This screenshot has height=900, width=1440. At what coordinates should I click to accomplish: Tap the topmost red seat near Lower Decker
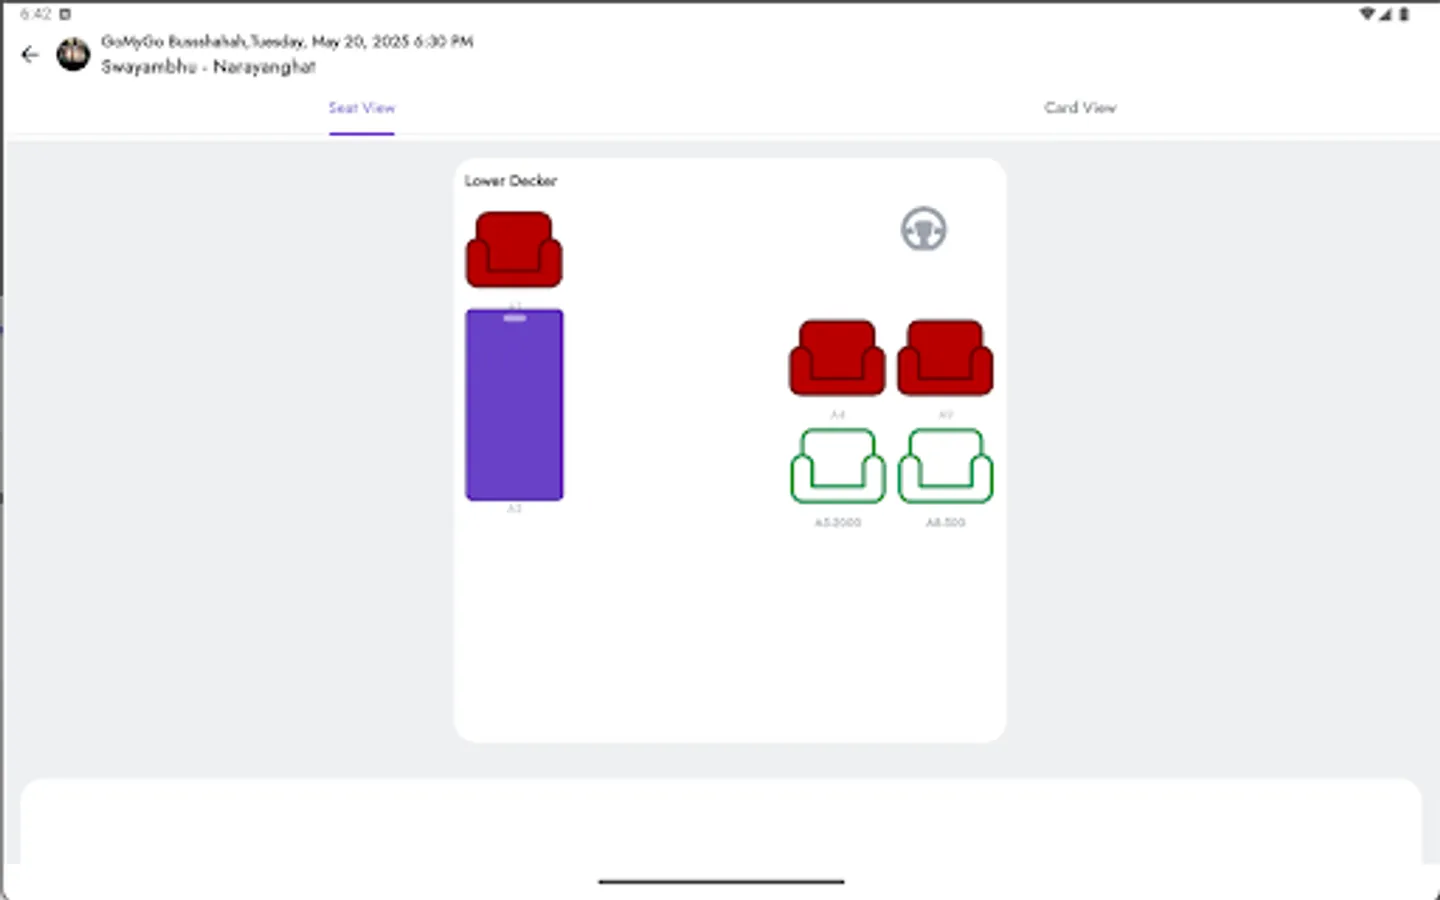pos(513,249)
